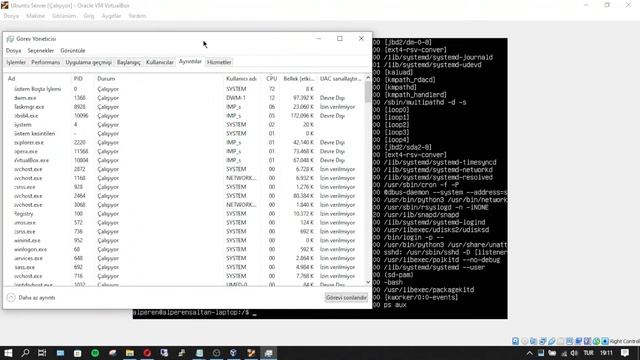640x360 pixels.
Task: Open Task View from the taskbar
Action: [x=42, y=353]
